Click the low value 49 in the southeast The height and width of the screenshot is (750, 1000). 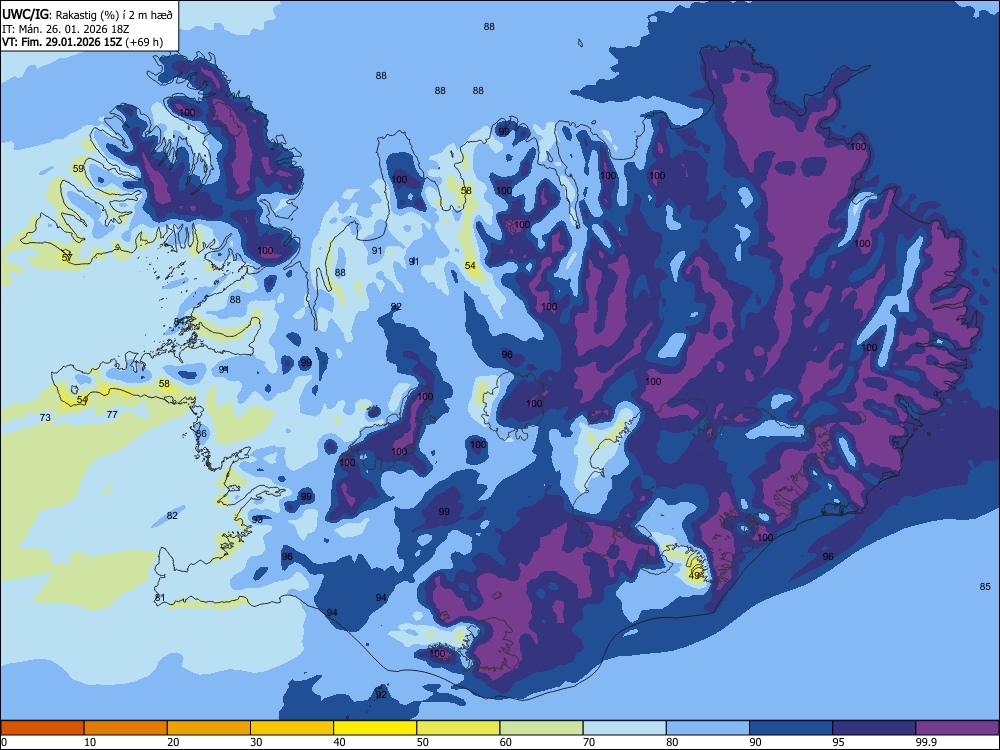click(x=696, y=576)
